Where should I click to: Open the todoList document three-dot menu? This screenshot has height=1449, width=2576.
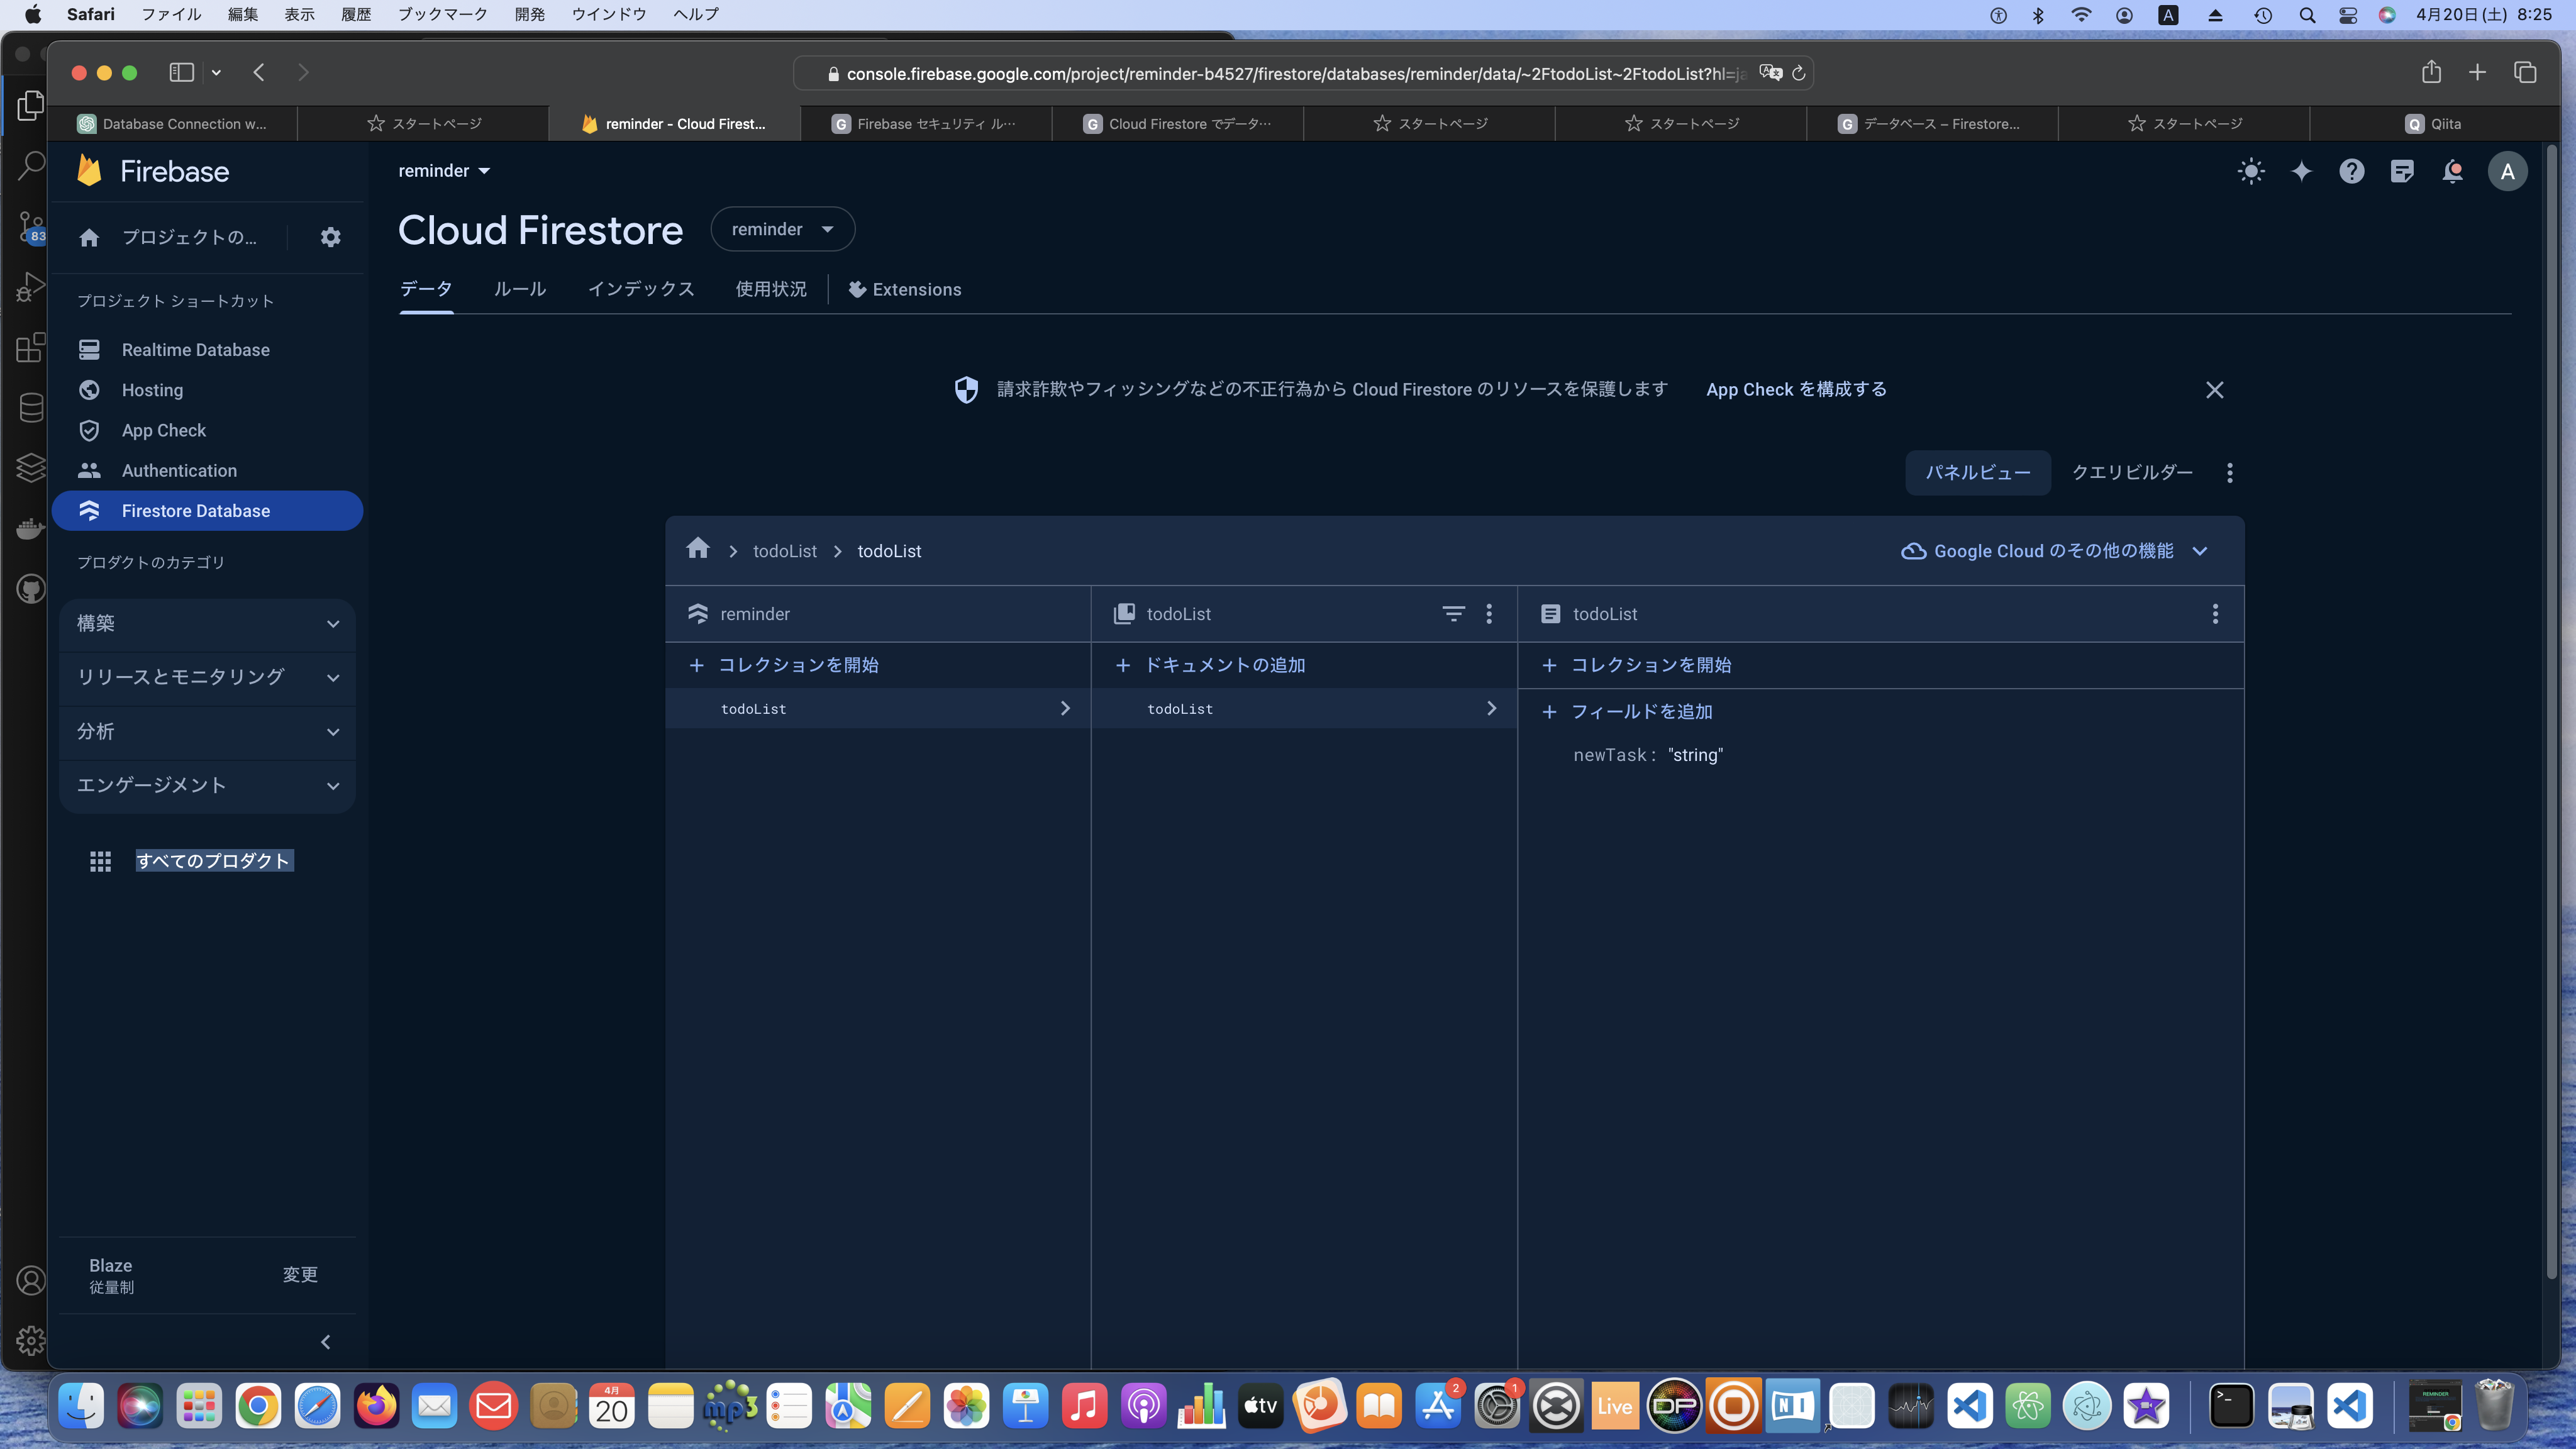point(2215,614)
